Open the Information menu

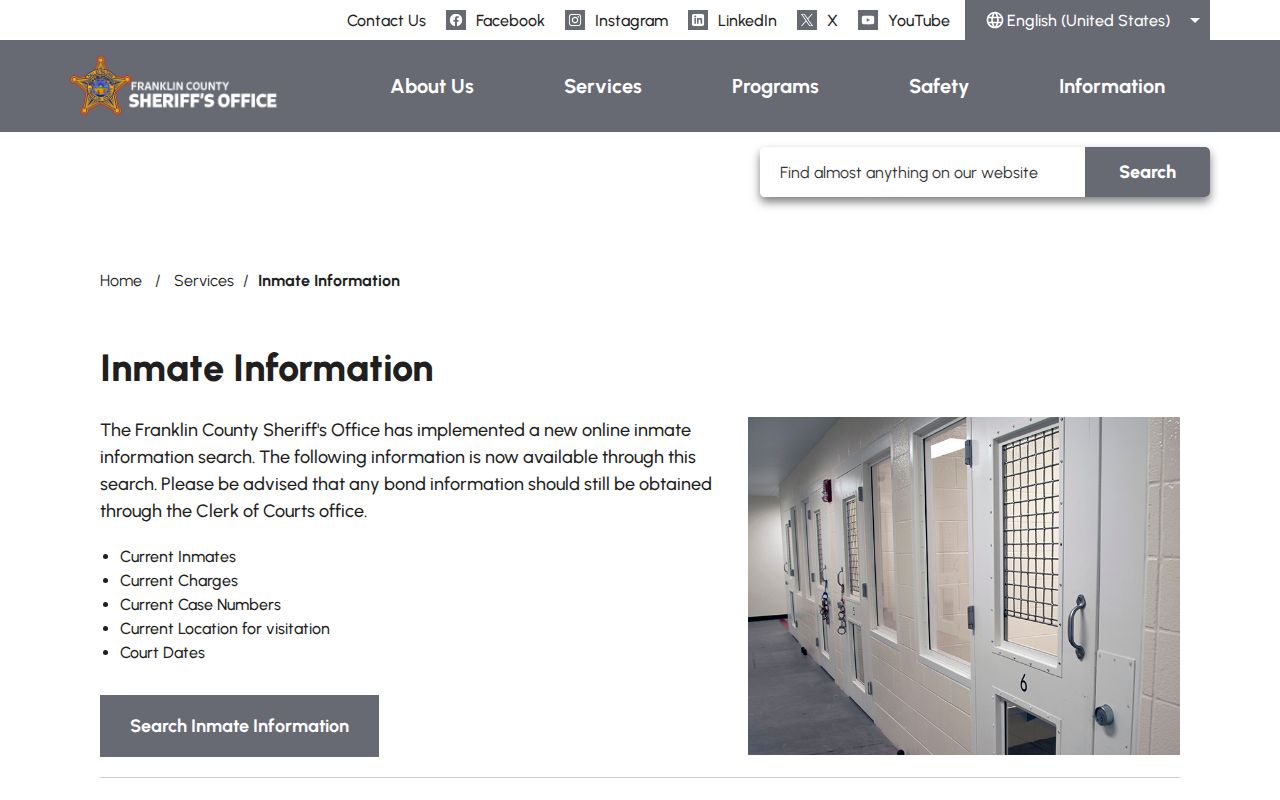point(1112,86)
